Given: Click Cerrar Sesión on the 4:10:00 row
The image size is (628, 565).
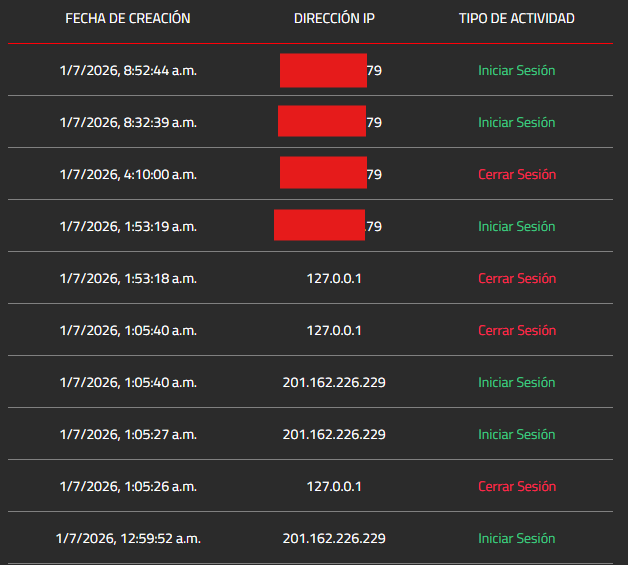Looking at the screenshot, I should coord(517,175).
